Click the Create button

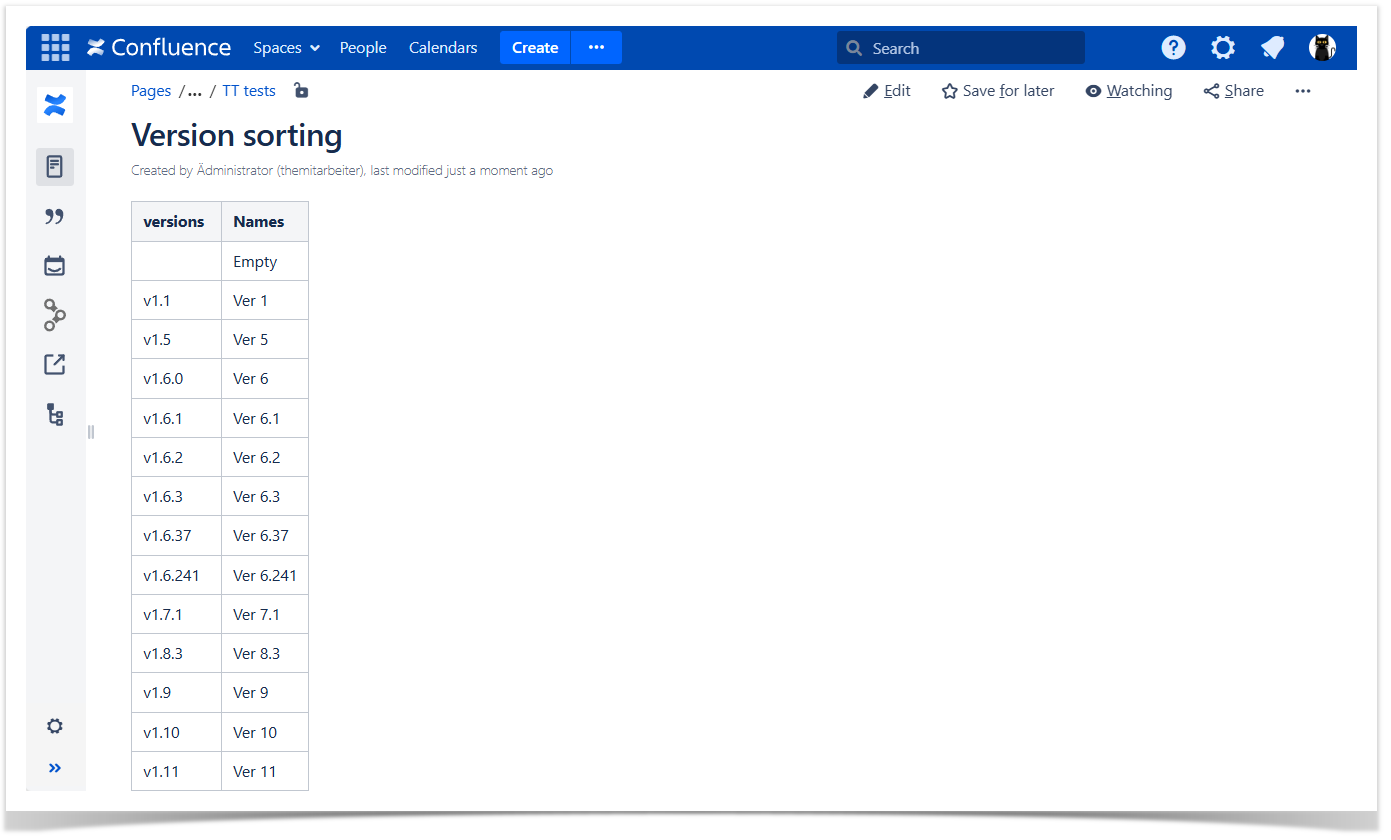(535, 48)
